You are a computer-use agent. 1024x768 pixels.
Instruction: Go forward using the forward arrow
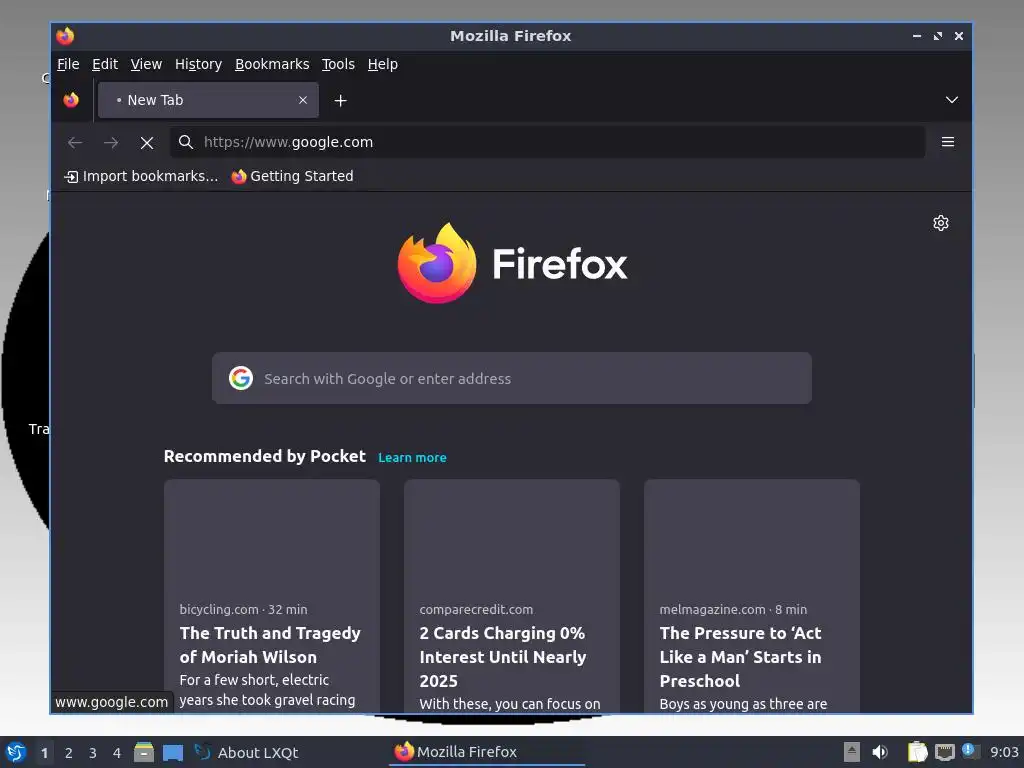click(x=111, y=142)
